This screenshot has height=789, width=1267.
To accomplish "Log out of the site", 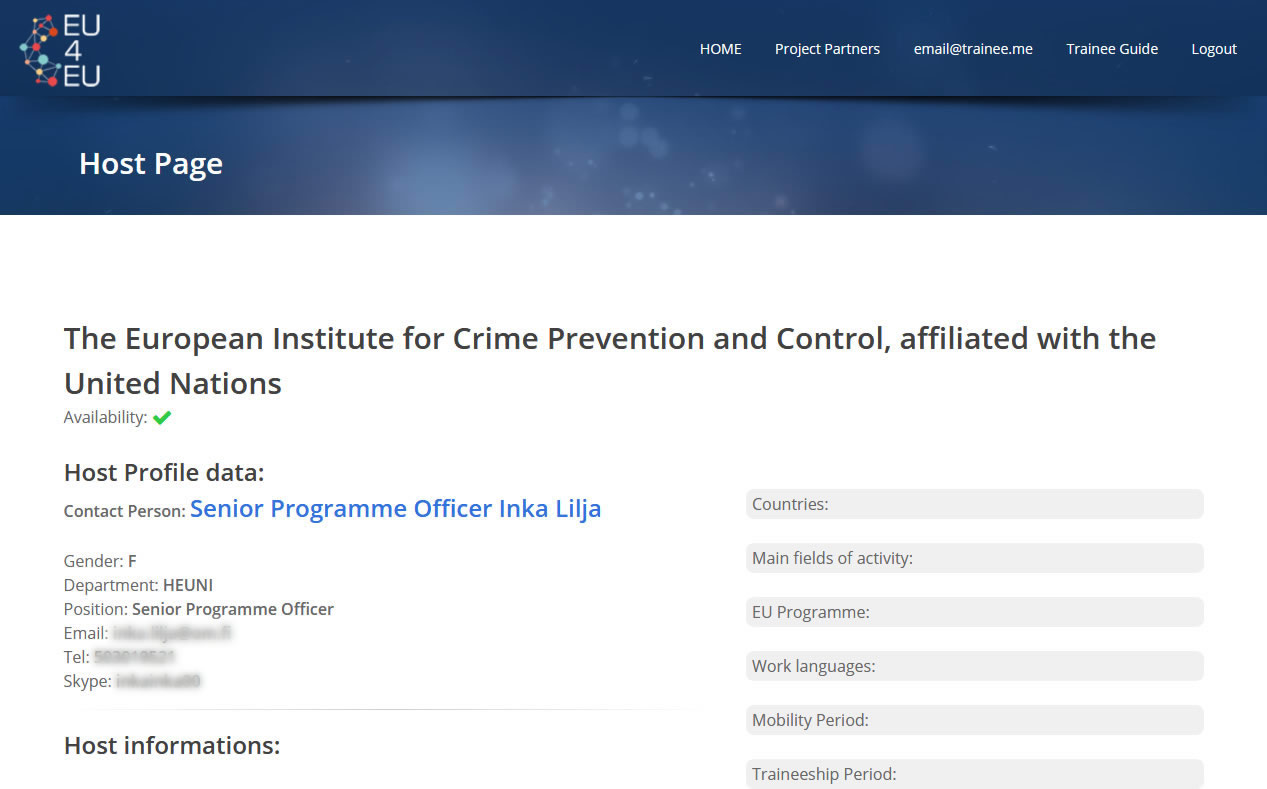I will 1214,49.
